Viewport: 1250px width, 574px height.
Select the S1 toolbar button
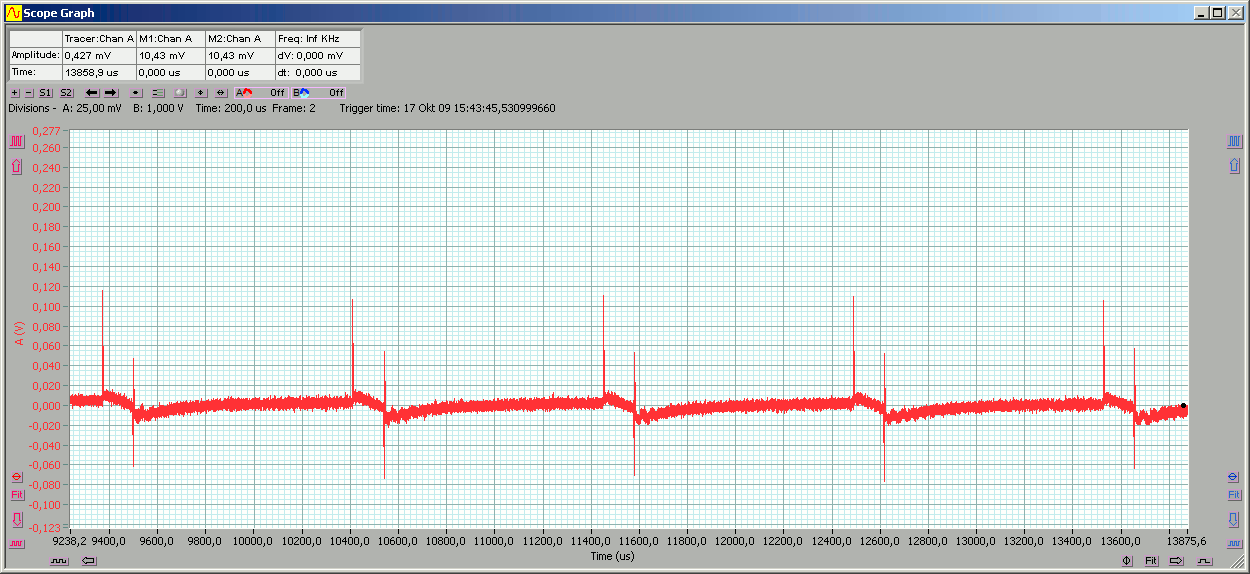coord(45,93)
